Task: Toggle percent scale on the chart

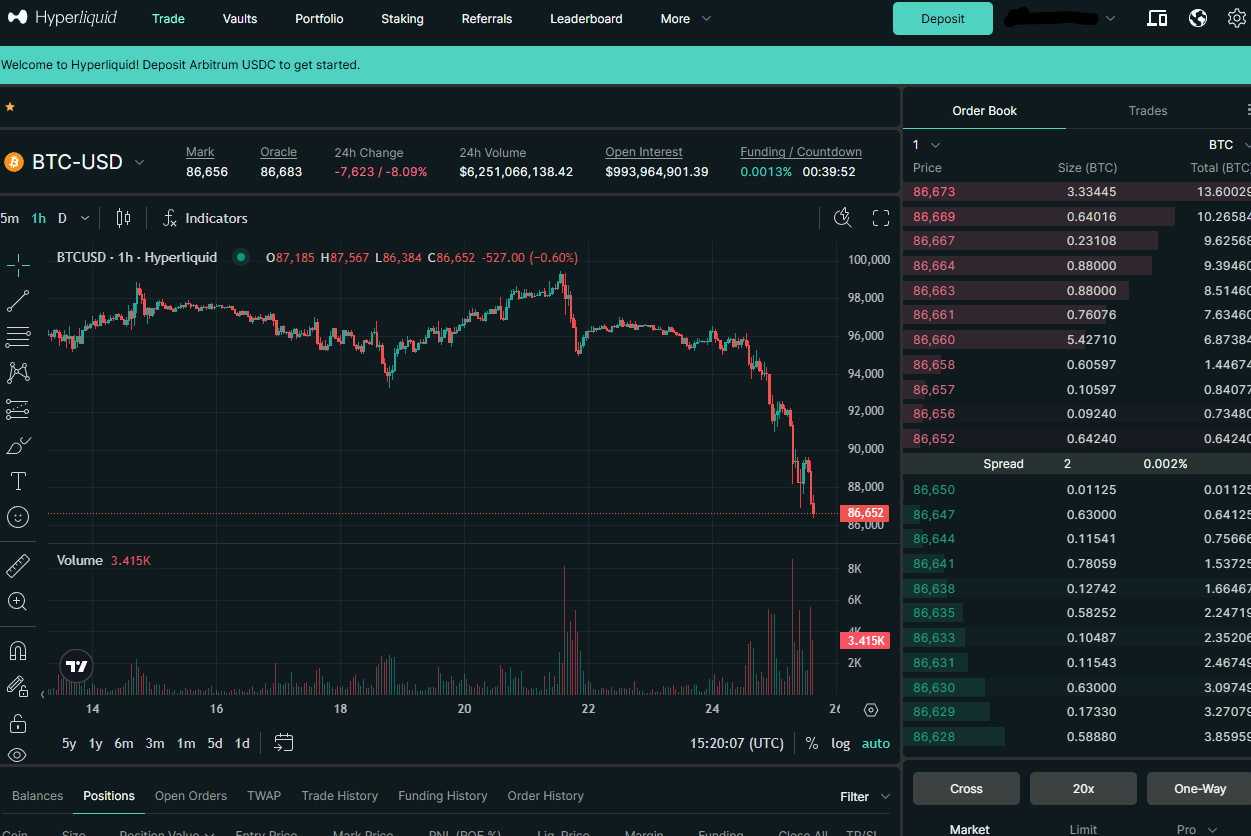Action: pos(812,743)
